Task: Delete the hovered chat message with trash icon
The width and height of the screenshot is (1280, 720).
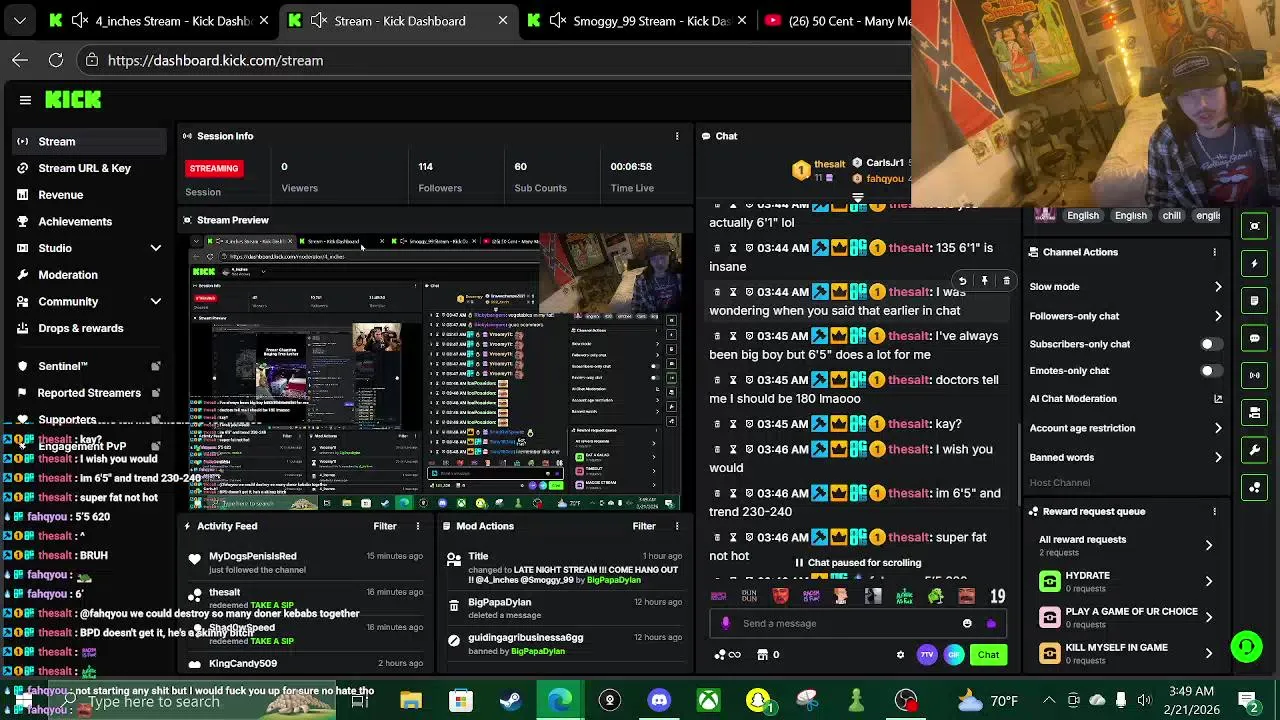Action: (1006, 281)
